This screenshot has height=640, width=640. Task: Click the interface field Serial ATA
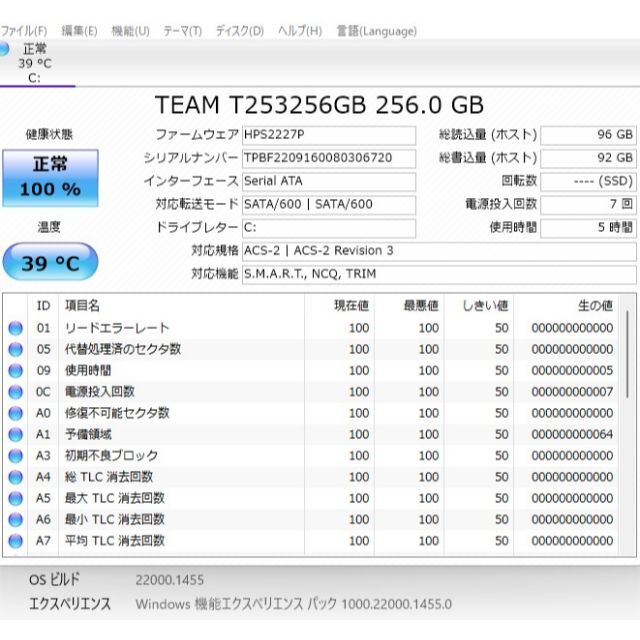[329, 182]
